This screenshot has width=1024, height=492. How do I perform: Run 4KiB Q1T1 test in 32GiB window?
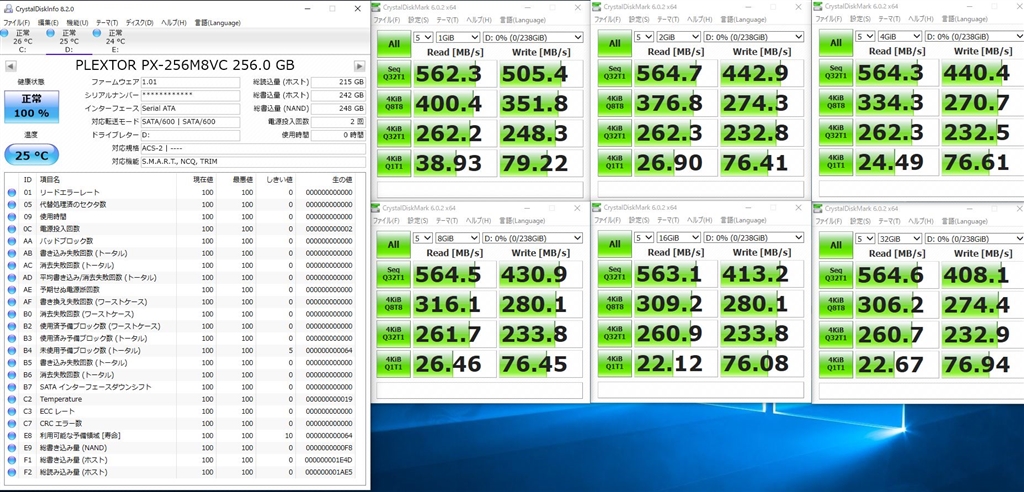coord(837,365)
